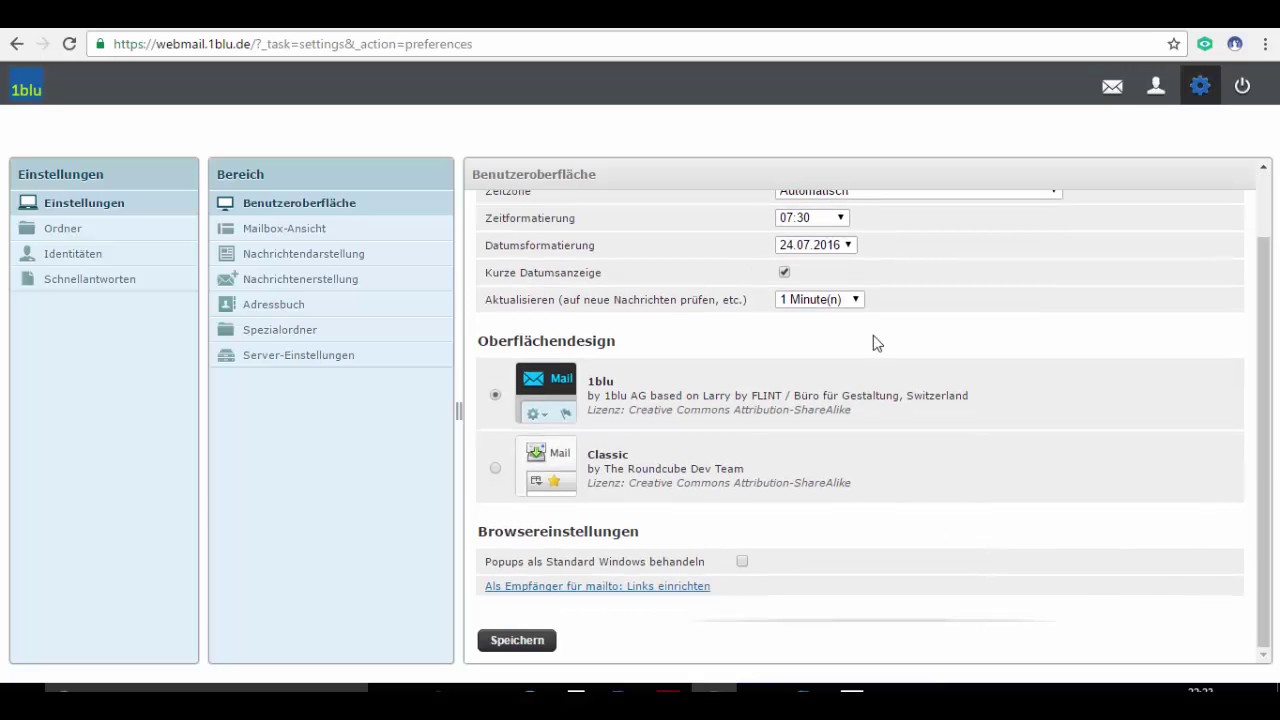This screenshot has width=1280, height=720.
Task: Open the Zeitzone dropdown
Action: pyautogui.click(x=918, y=192)
